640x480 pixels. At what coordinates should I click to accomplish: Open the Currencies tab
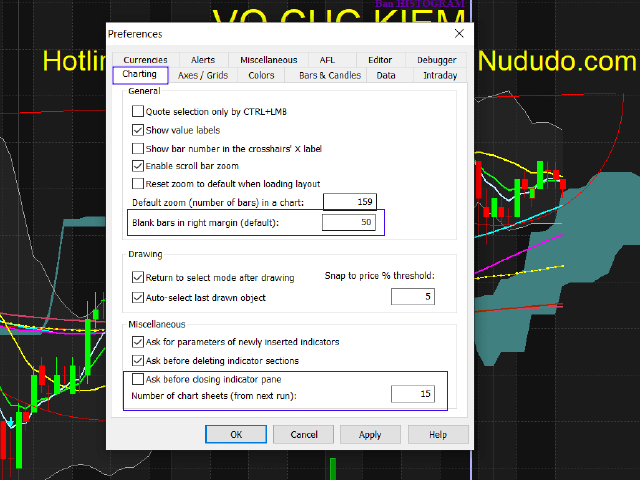tap(145, 60)
